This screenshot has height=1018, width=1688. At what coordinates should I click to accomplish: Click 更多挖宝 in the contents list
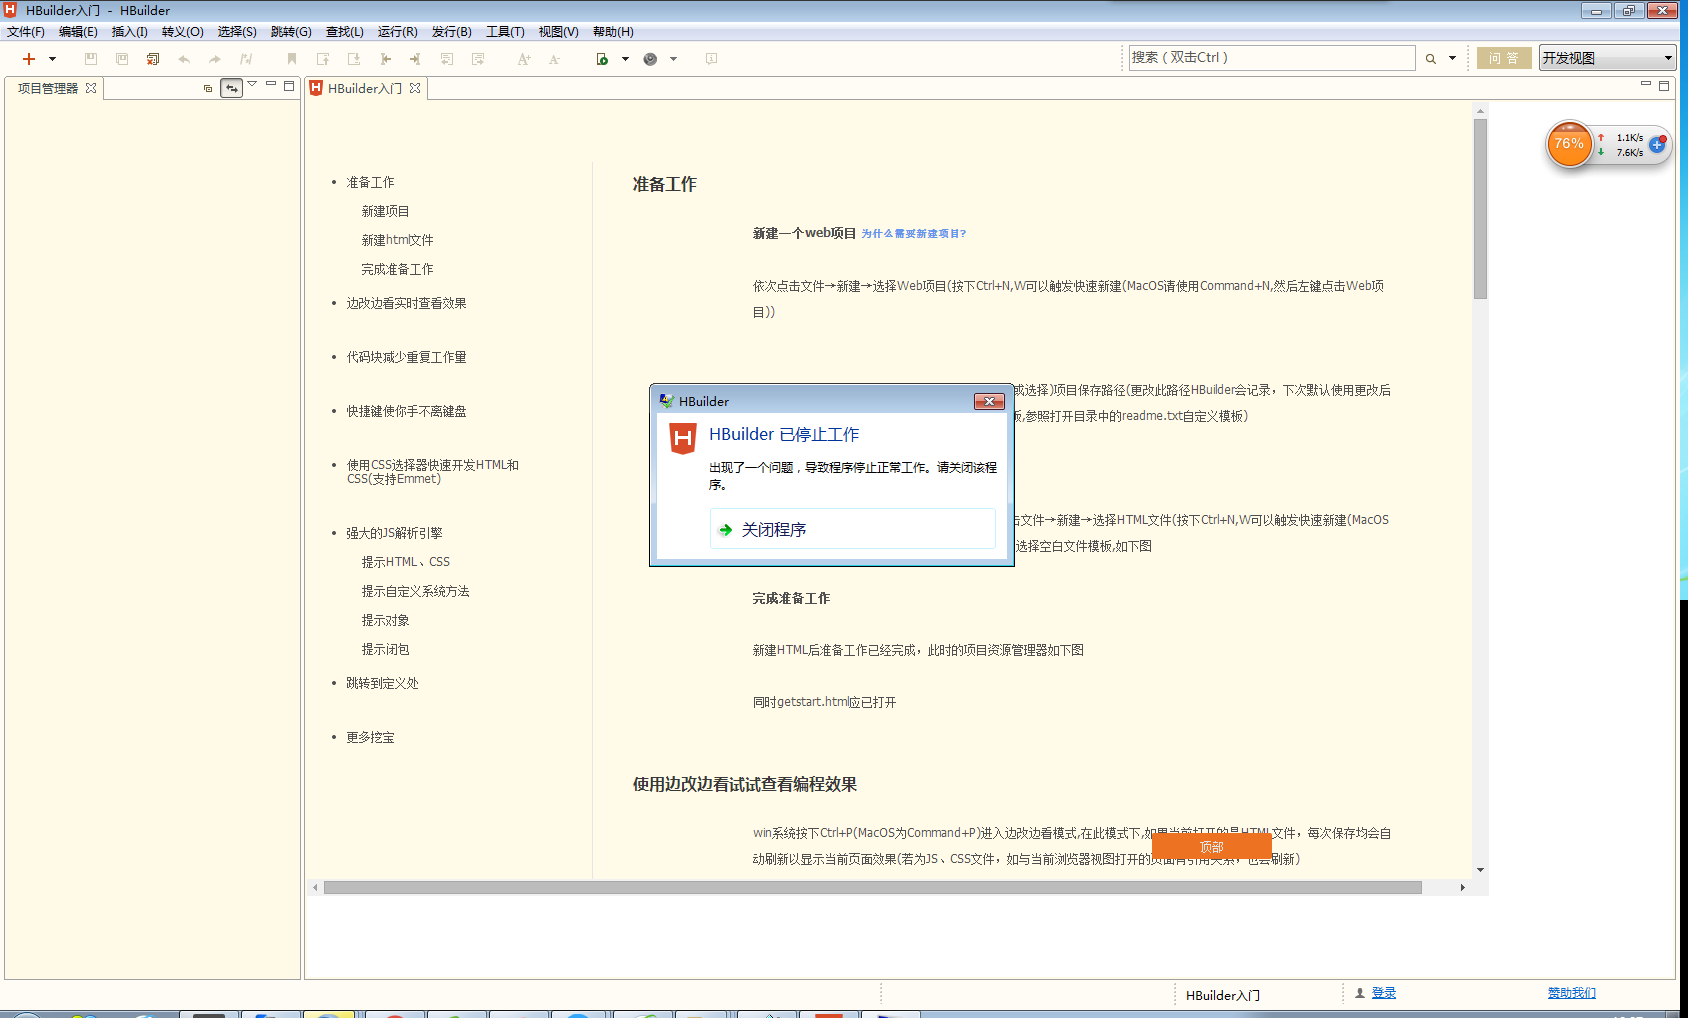click(x=370, y=737)
